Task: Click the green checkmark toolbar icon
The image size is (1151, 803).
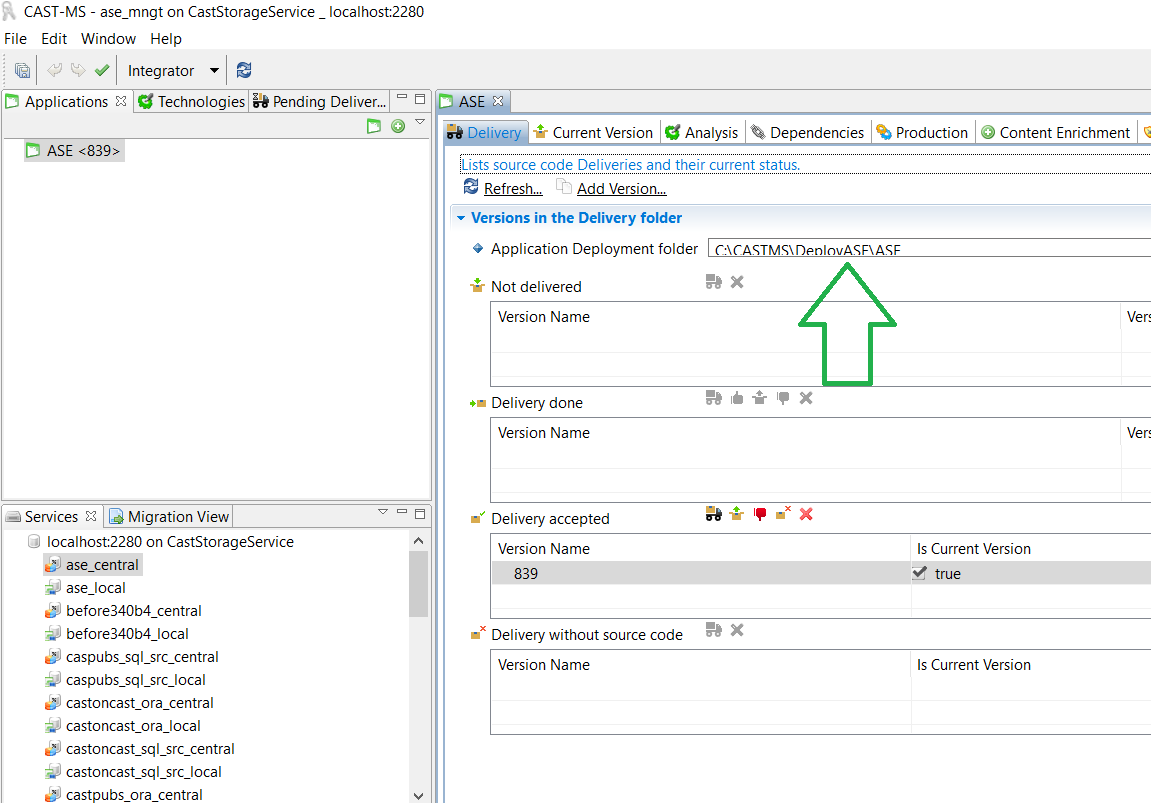Action: 102,70
